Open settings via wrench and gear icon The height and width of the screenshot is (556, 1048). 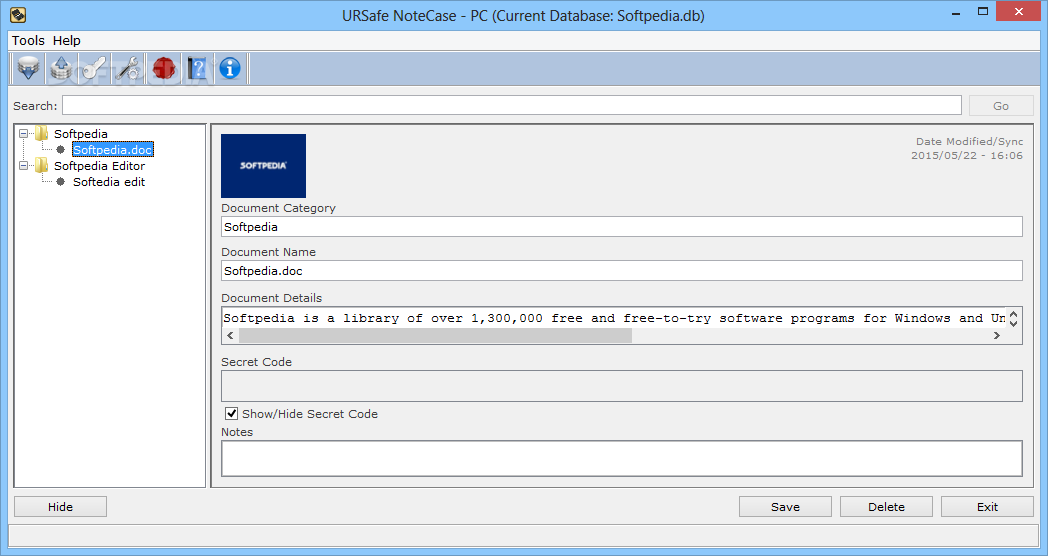tap(128, 68)
